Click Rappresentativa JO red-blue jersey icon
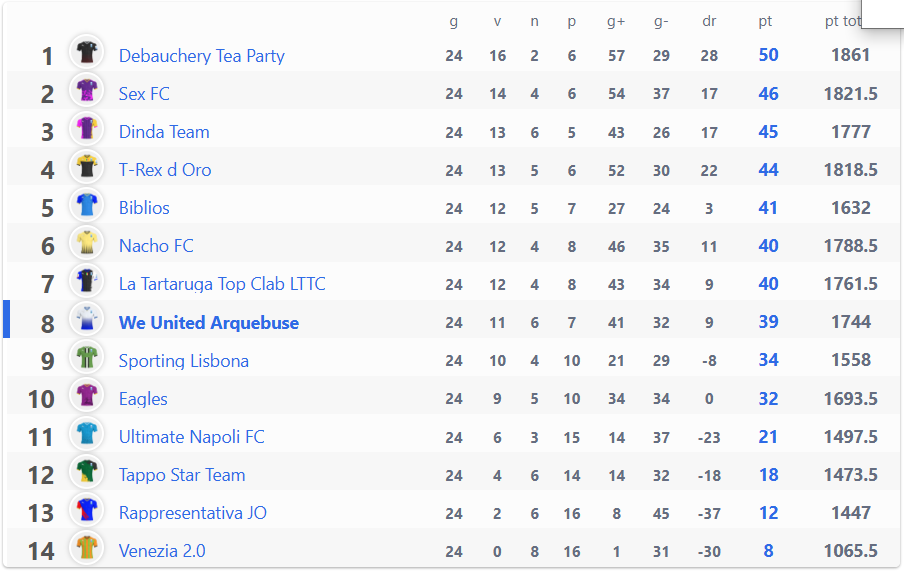904x571 pixels. (86, 509)
